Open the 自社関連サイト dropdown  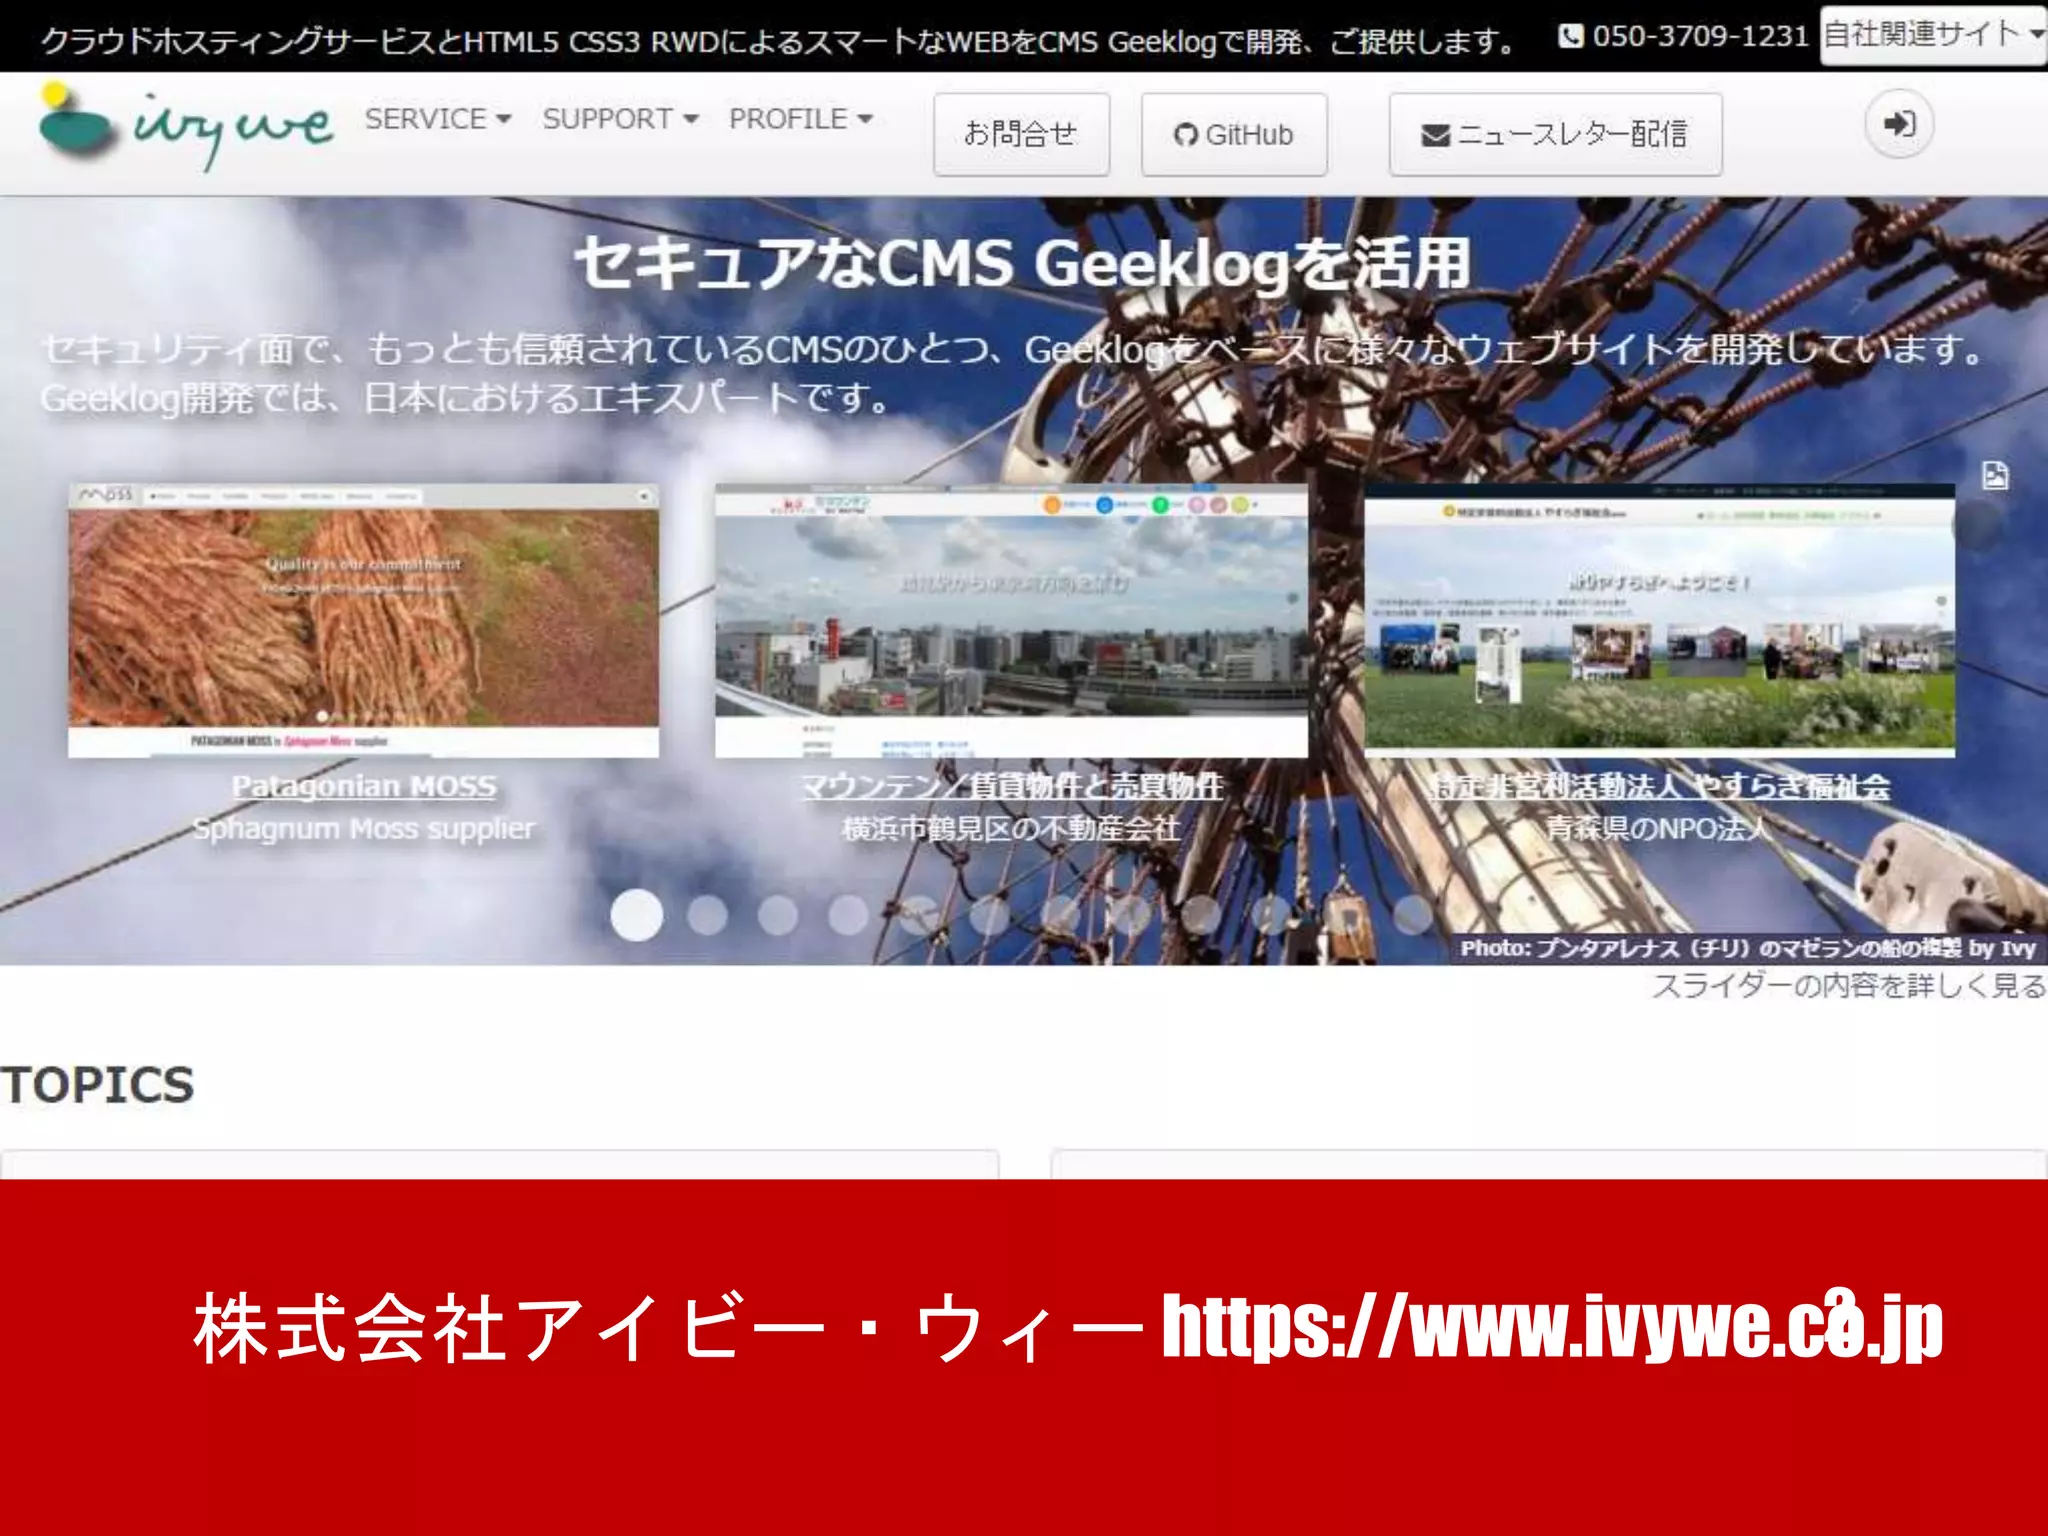click(1933, 35)
